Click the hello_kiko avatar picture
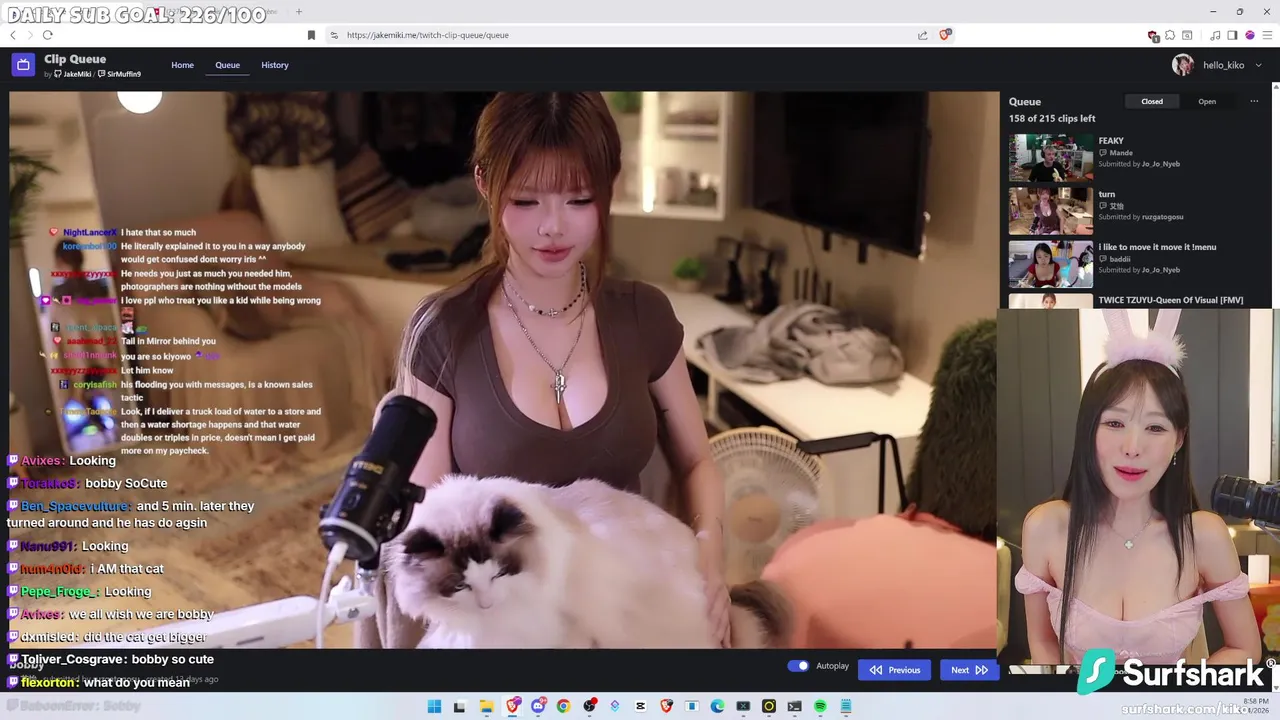Image resolution: width=1280 pixels, height=720 pixels. tap(1183, 65)
